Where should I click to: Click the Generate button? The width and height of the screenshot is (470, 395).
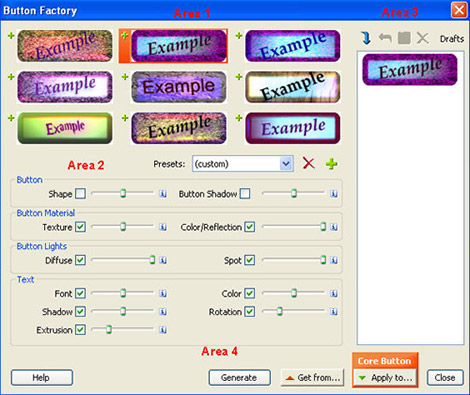point(239,378)
